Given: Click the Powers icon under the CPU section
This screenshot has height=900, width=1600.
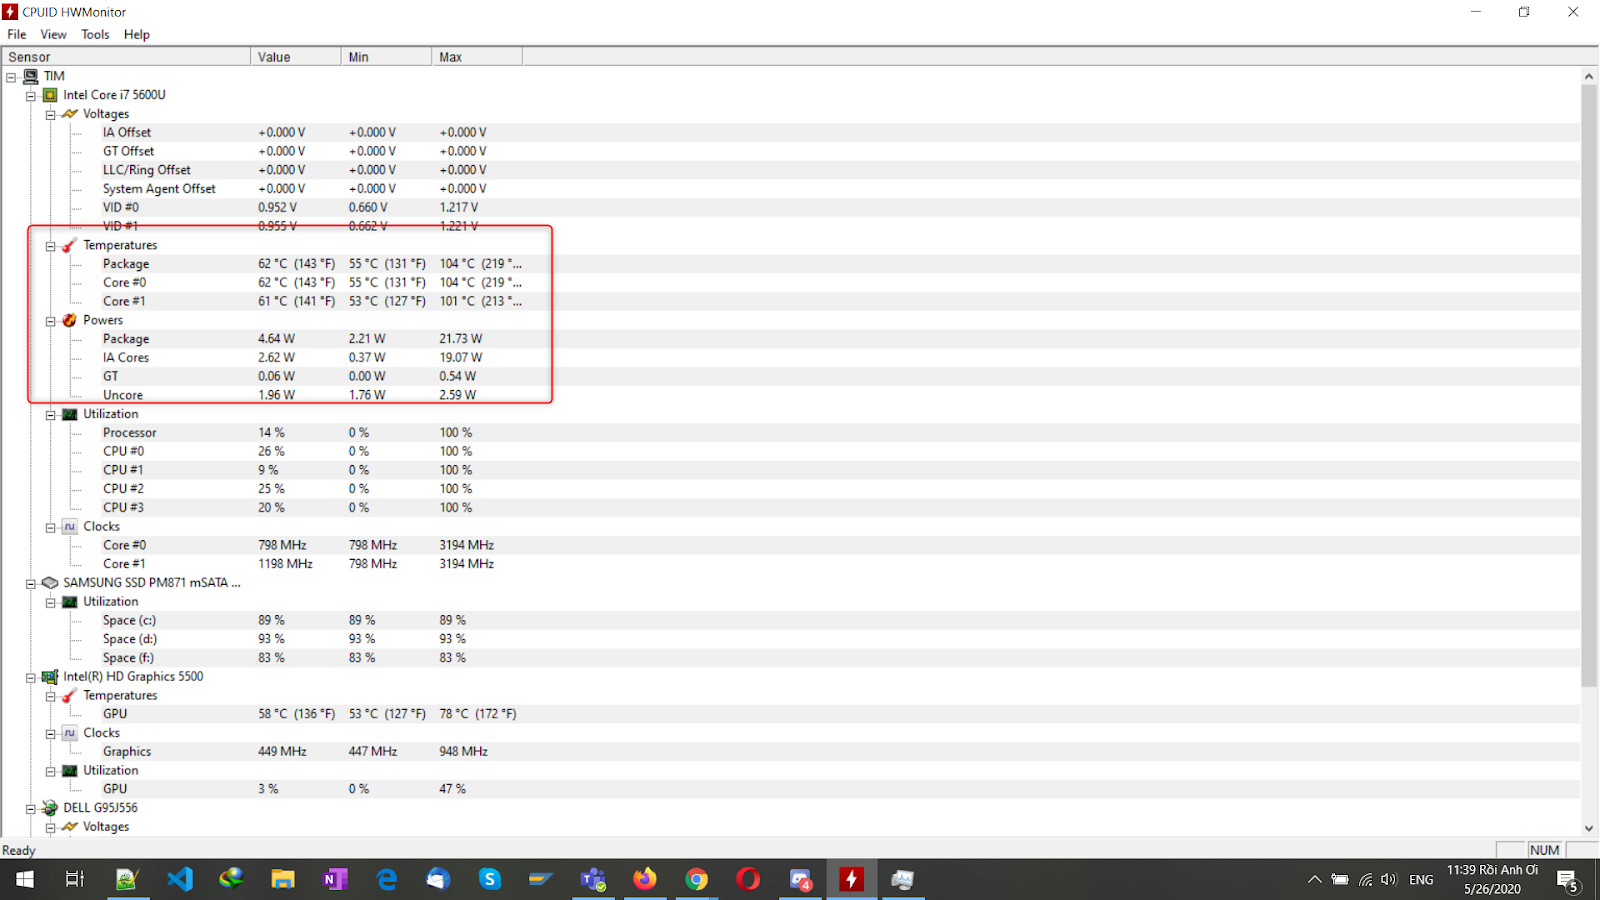Looking at the screenshot, I should point(69,320).
